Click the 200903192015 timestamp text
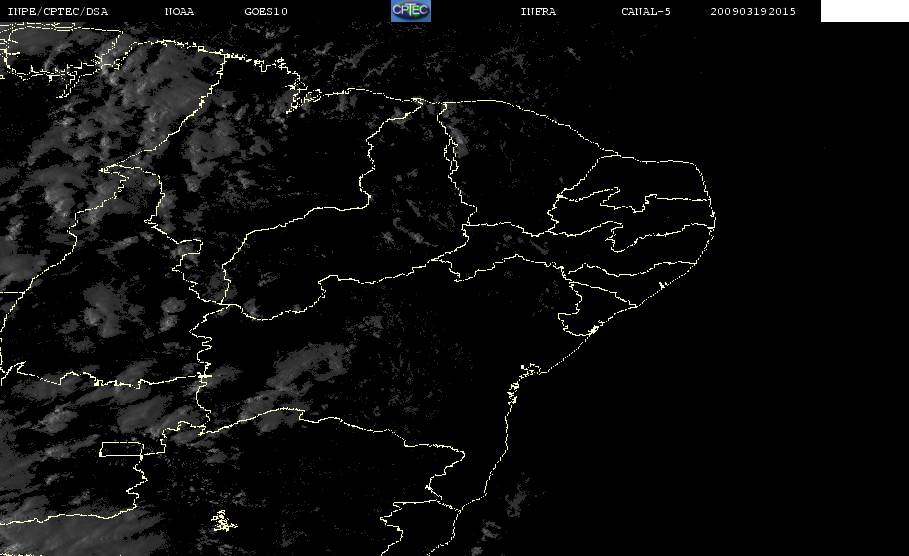The width and height of the screenshot is (909, 556). [x=753, y=12]
